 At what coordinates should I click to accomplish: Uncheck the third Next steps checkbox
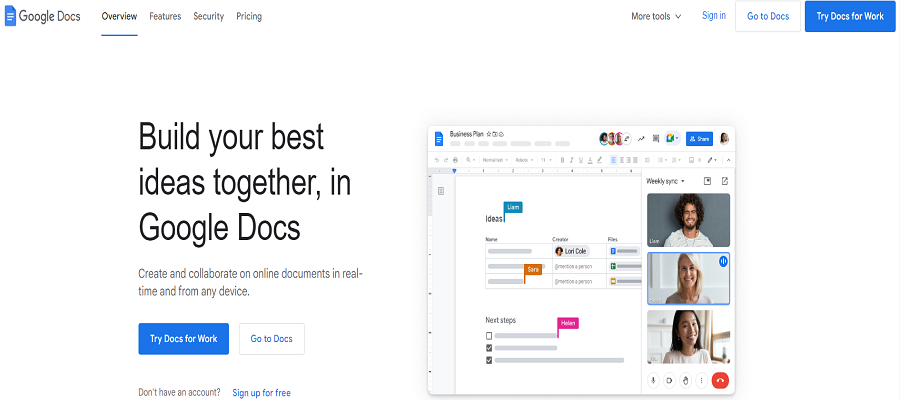pos(489,360)
